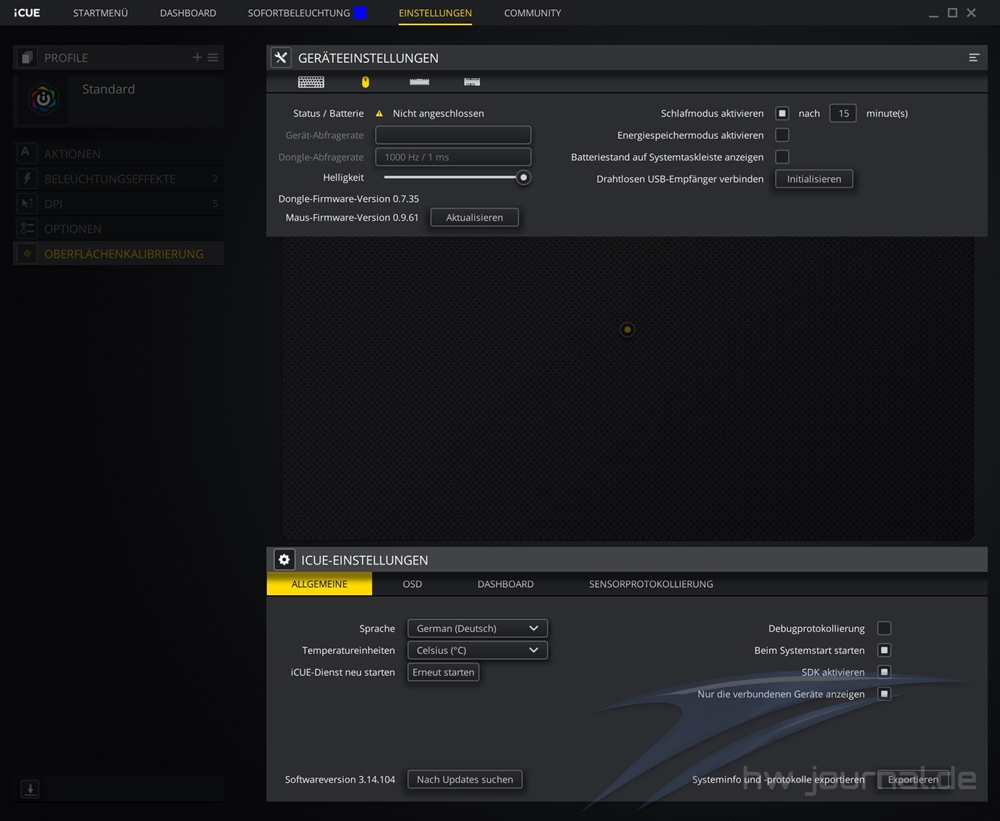Click the Initialisieren button
1000x821 pixels.
814,179
